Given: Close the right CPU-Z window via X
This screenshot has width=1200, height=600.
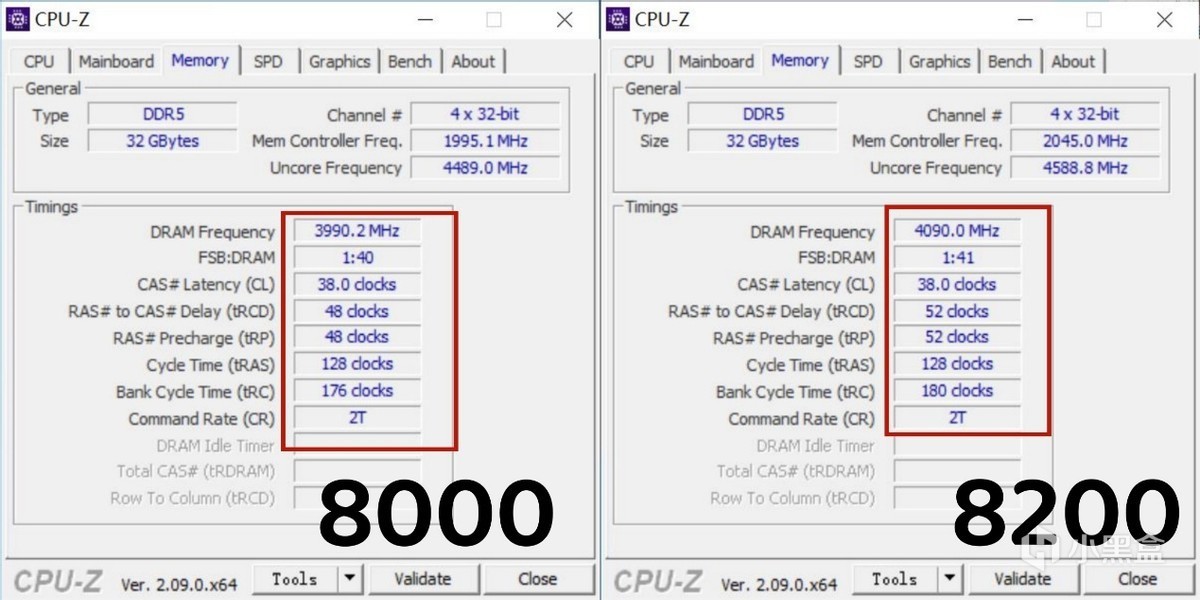Looking at the screenshot, I should pos(1165,19).
